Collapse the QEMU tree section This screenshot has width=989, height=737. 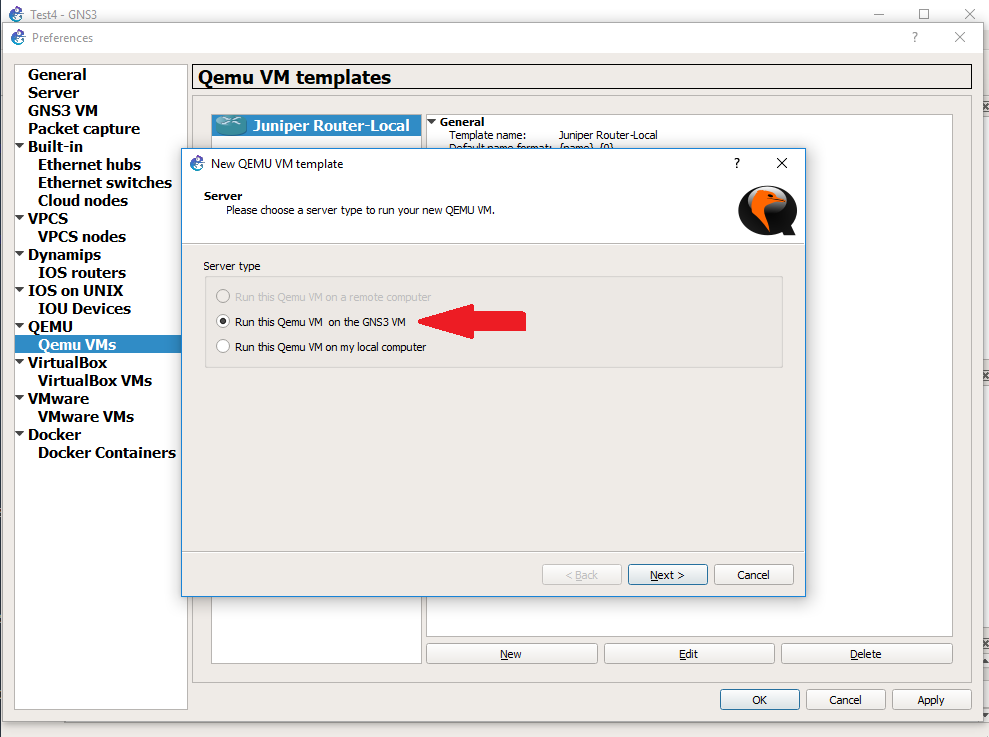pos(20,326)
